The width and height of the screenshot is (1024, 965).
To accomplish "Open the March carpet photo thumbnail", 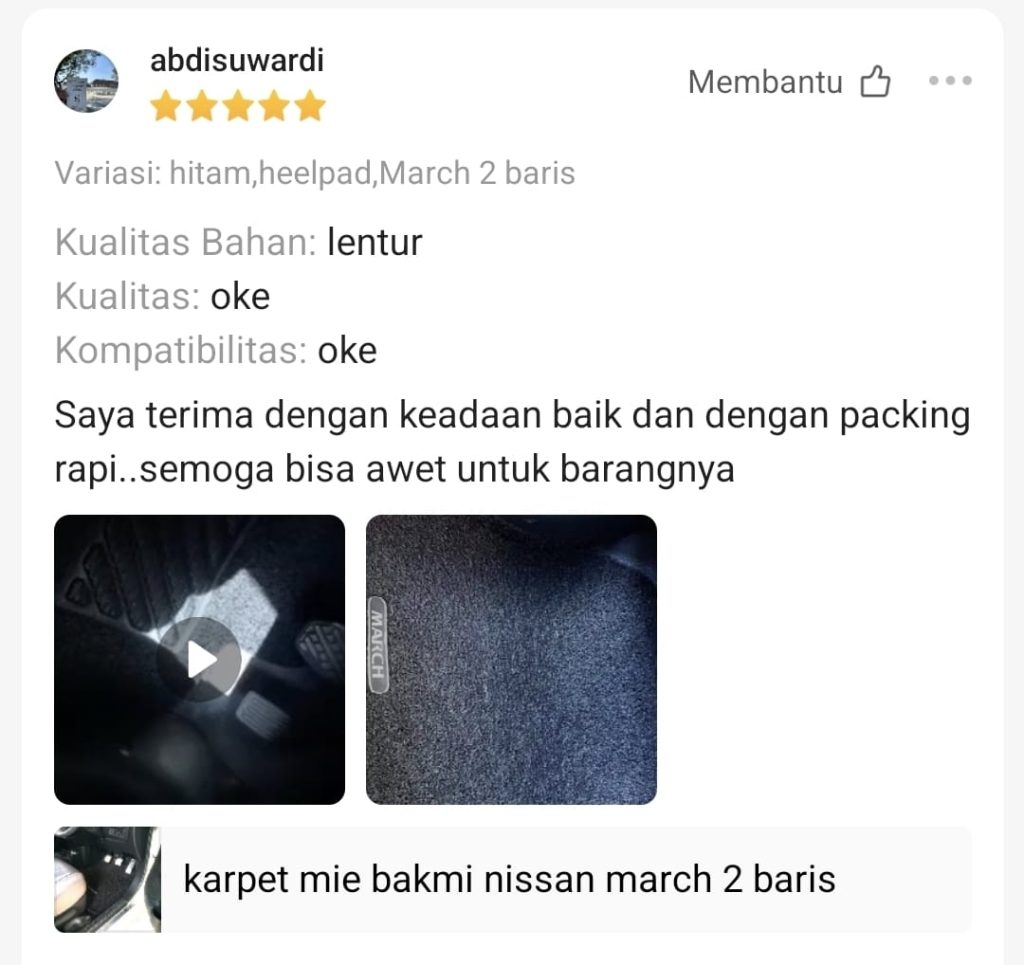I will point(511,659).
